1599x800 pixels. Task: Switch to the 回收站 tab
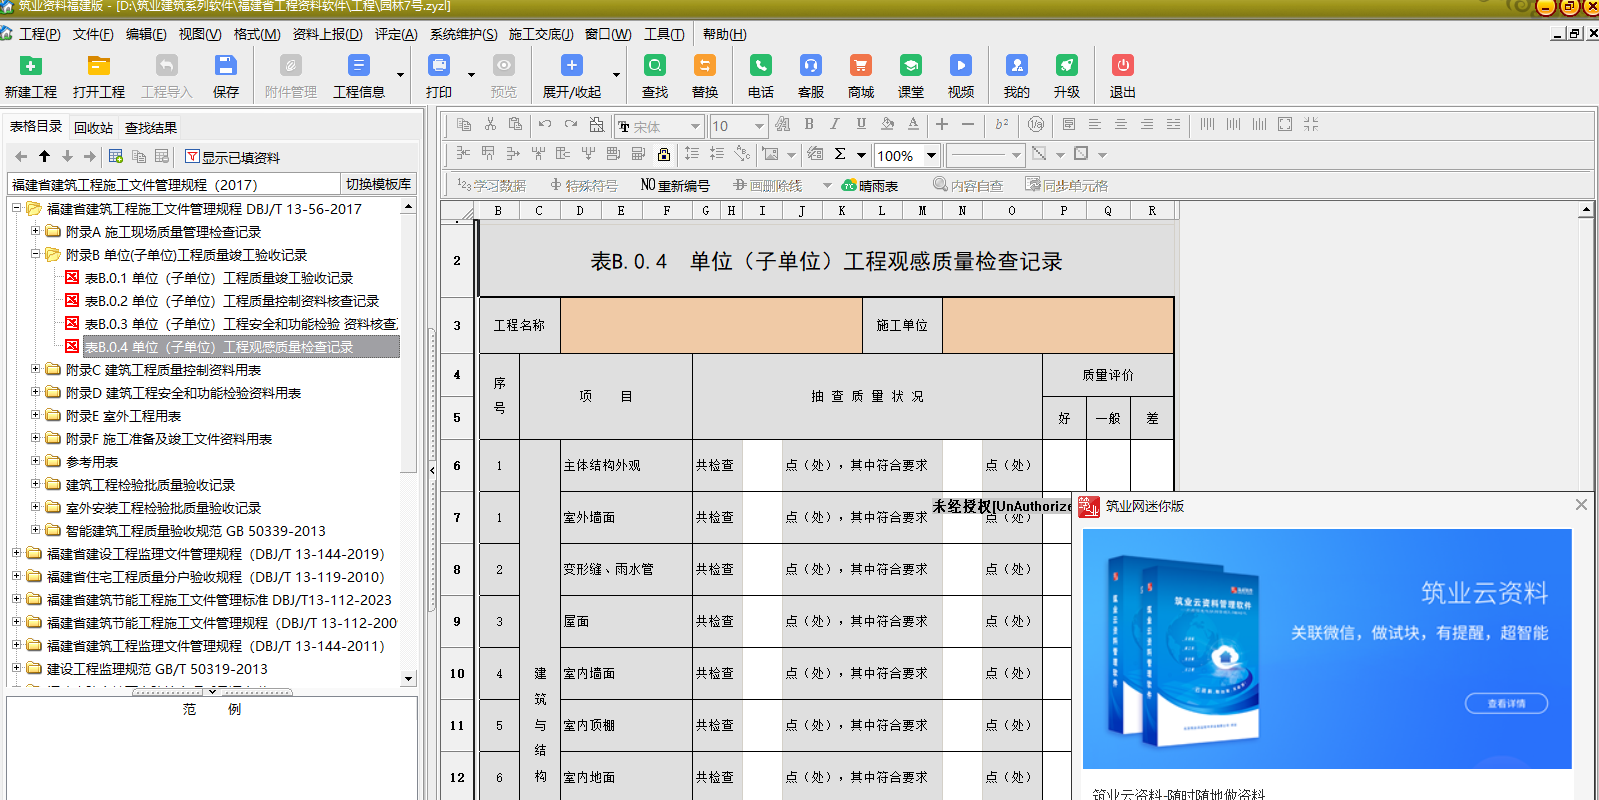pyautogui.click(x=93, y=128)
